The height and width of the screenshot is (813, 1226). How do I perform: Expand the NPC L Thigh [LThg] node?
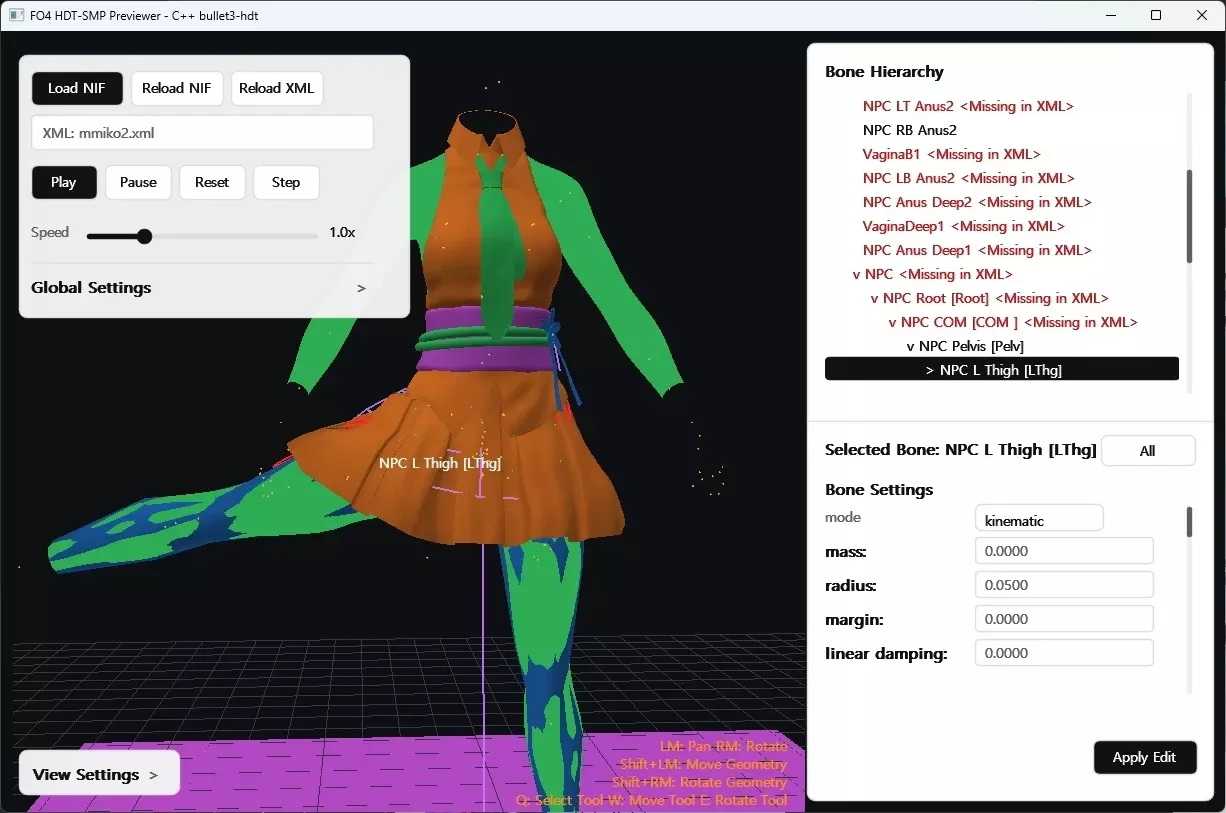point(930,370)
